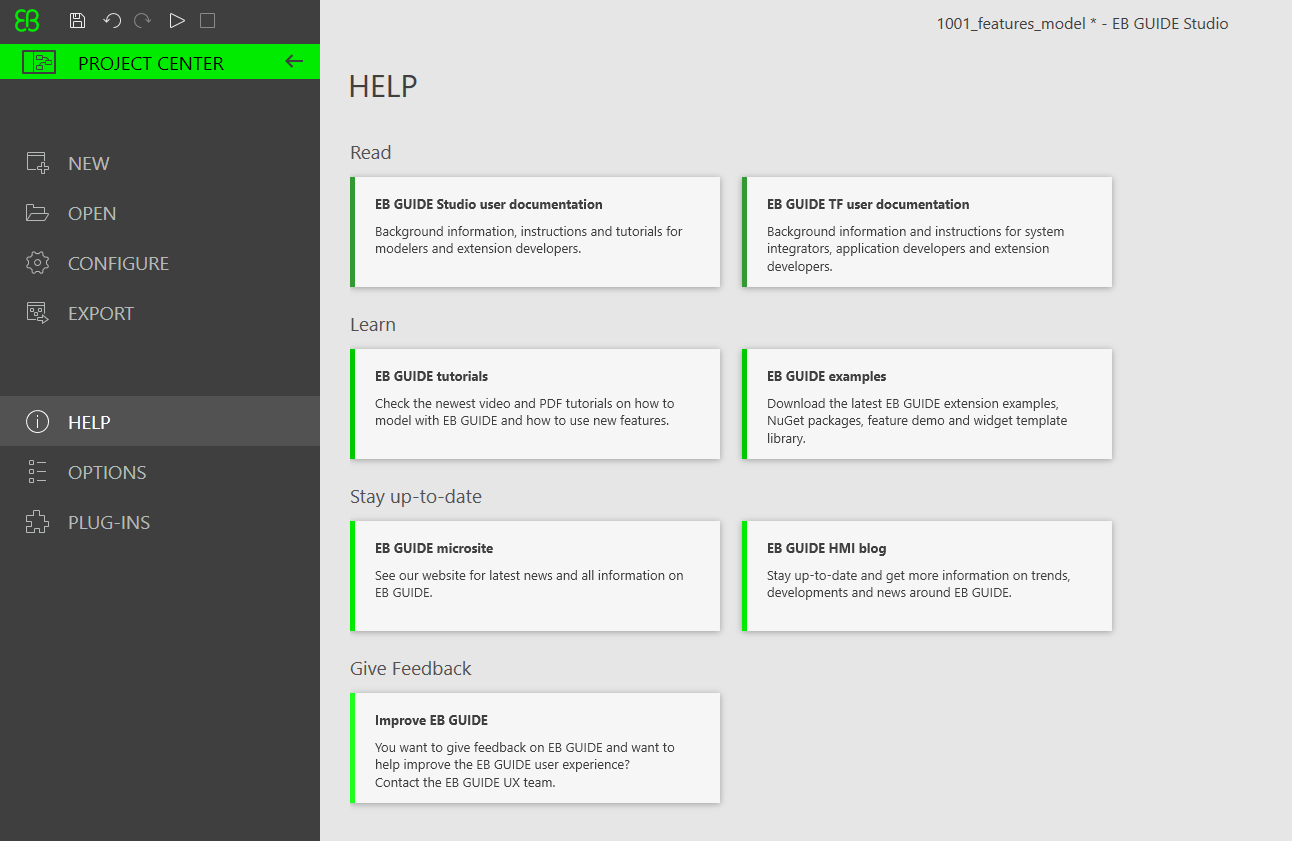This screenshot has width=1292, height=841.
Task: Click the Export icon
Action: tap(37, 313)
